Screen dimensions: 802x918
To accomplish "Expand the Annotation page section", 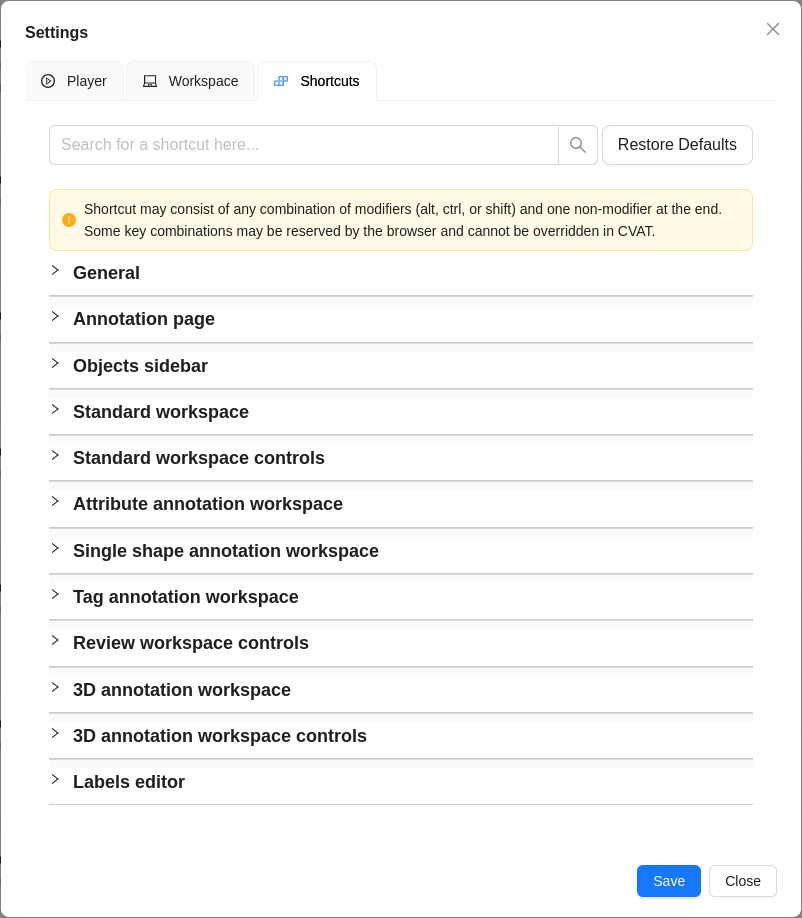I will [x=144, y=319].
